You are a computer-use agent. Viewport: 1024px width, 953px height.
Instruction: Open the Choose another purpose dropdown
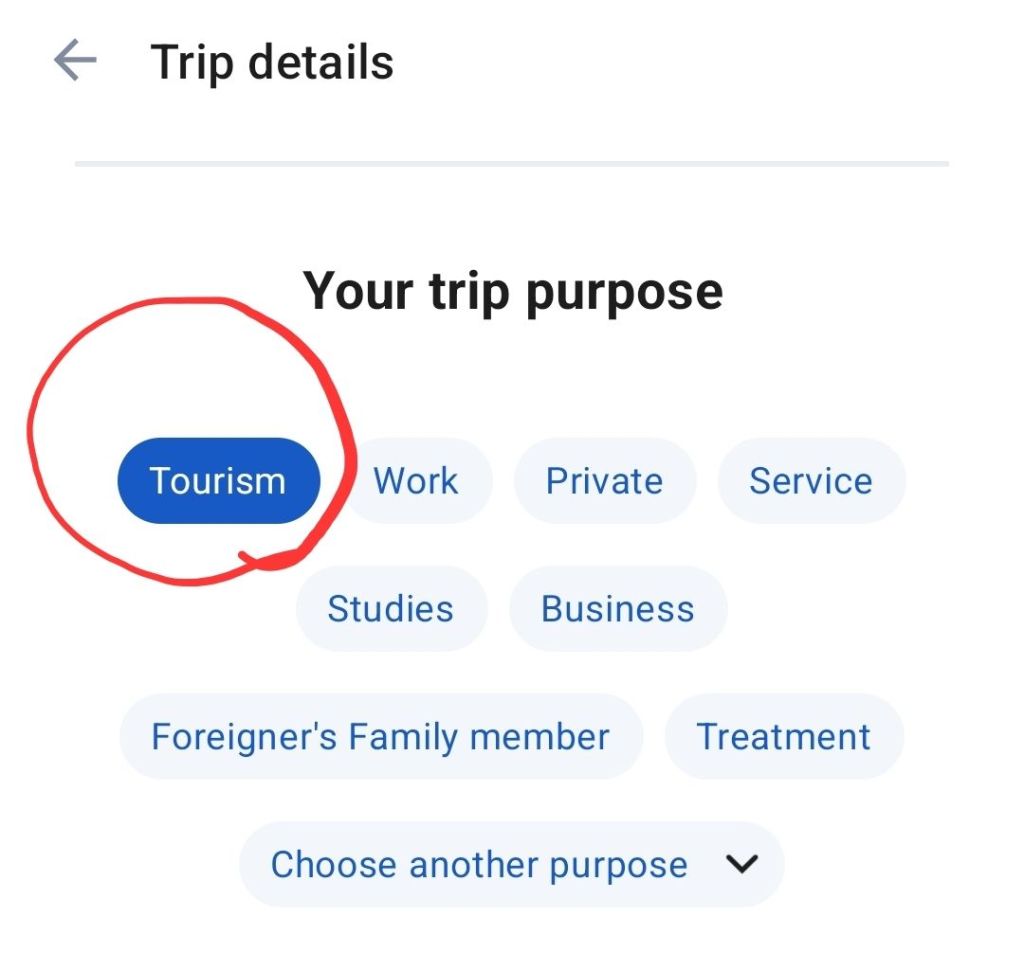[511, 865]
